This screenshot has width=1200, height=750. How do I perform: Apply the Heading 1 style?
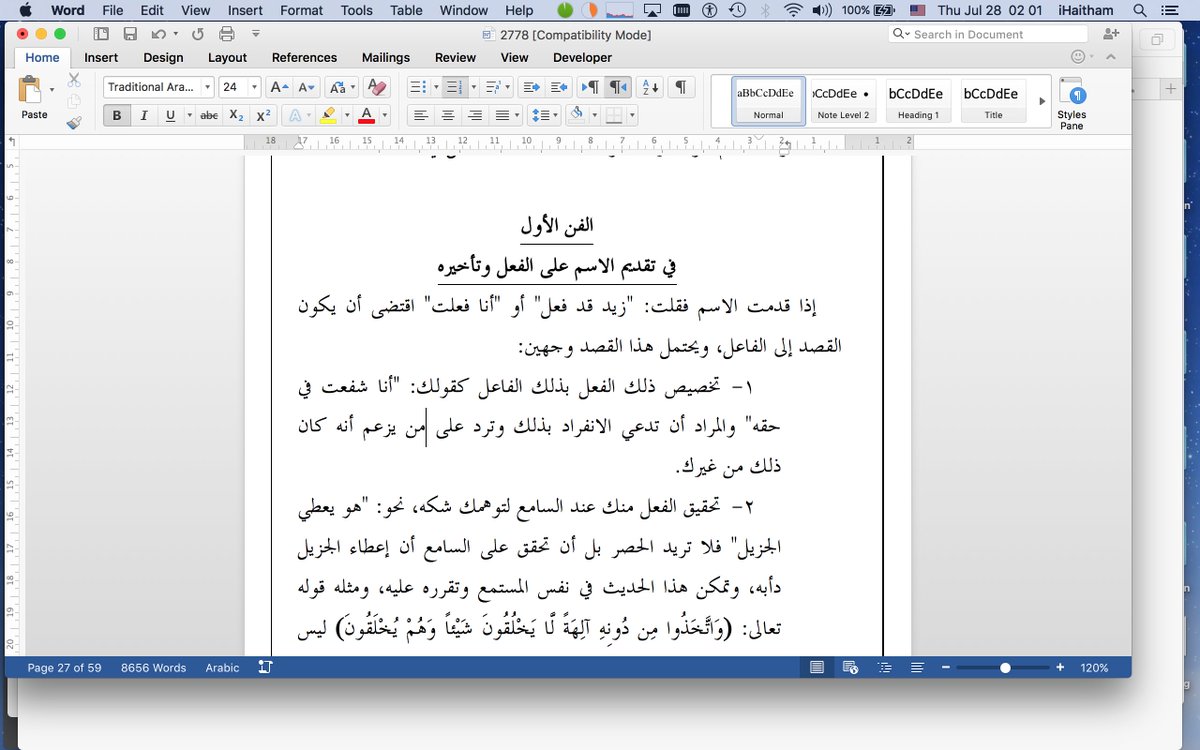(917, 100)
